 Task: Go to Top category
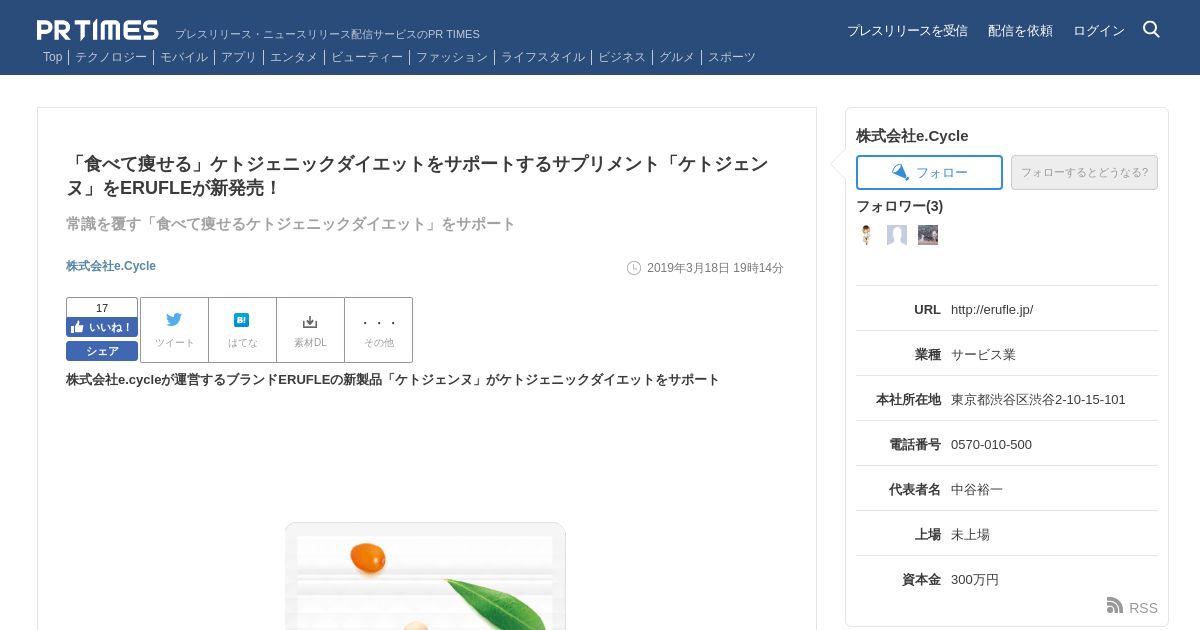pos(52,57)
